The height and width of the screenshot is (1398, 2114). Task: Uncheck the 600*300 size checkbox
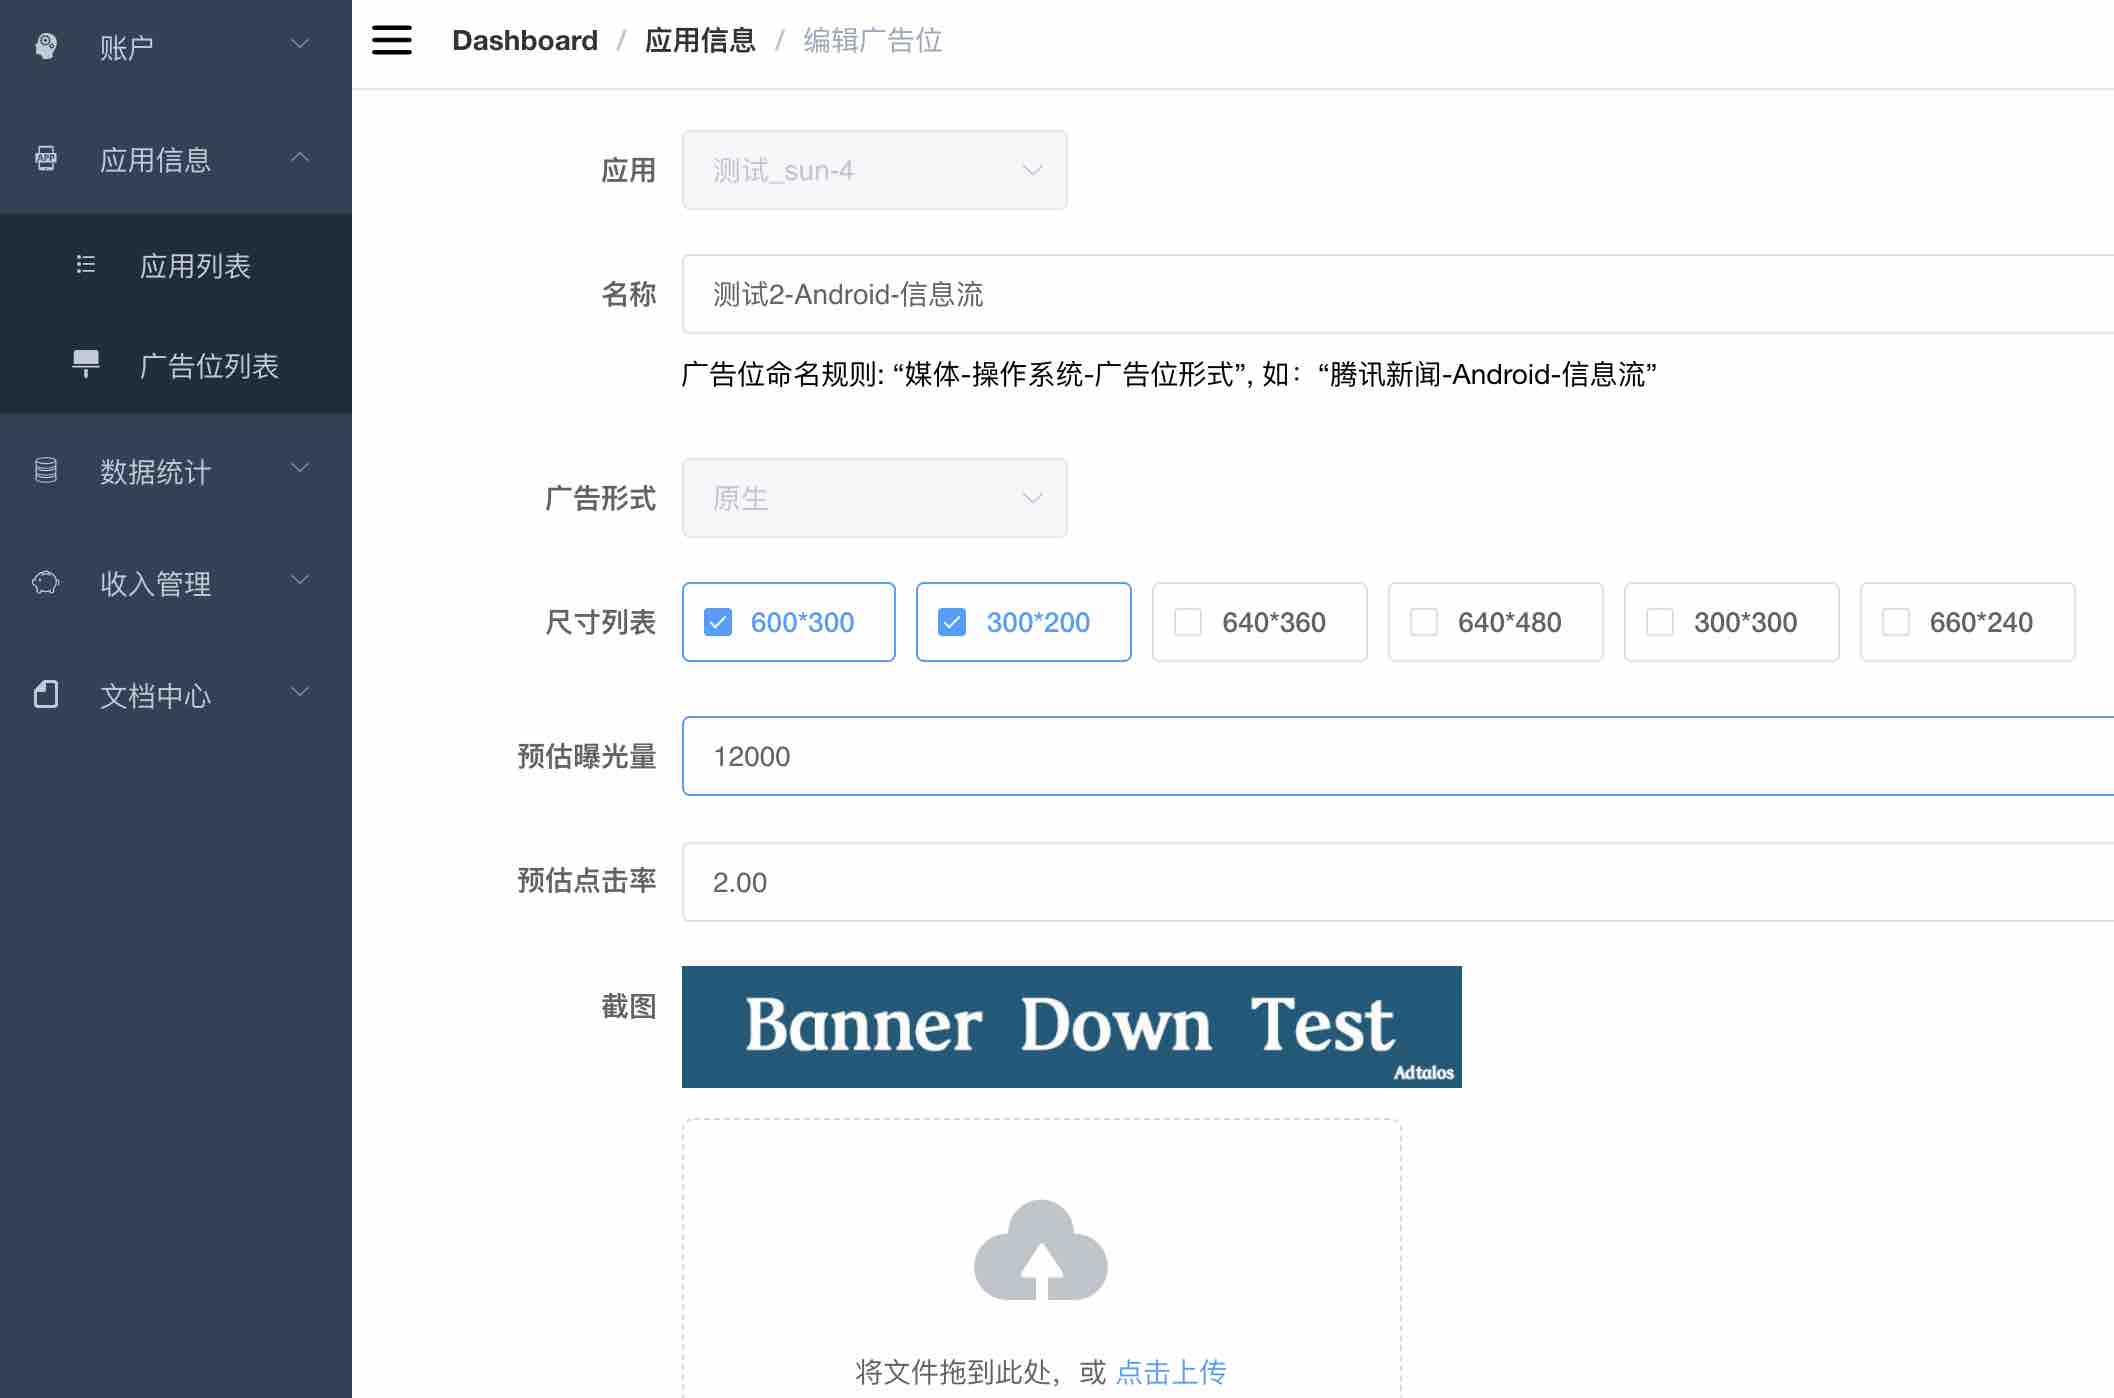pyautogui.click(x=718, y=622)
